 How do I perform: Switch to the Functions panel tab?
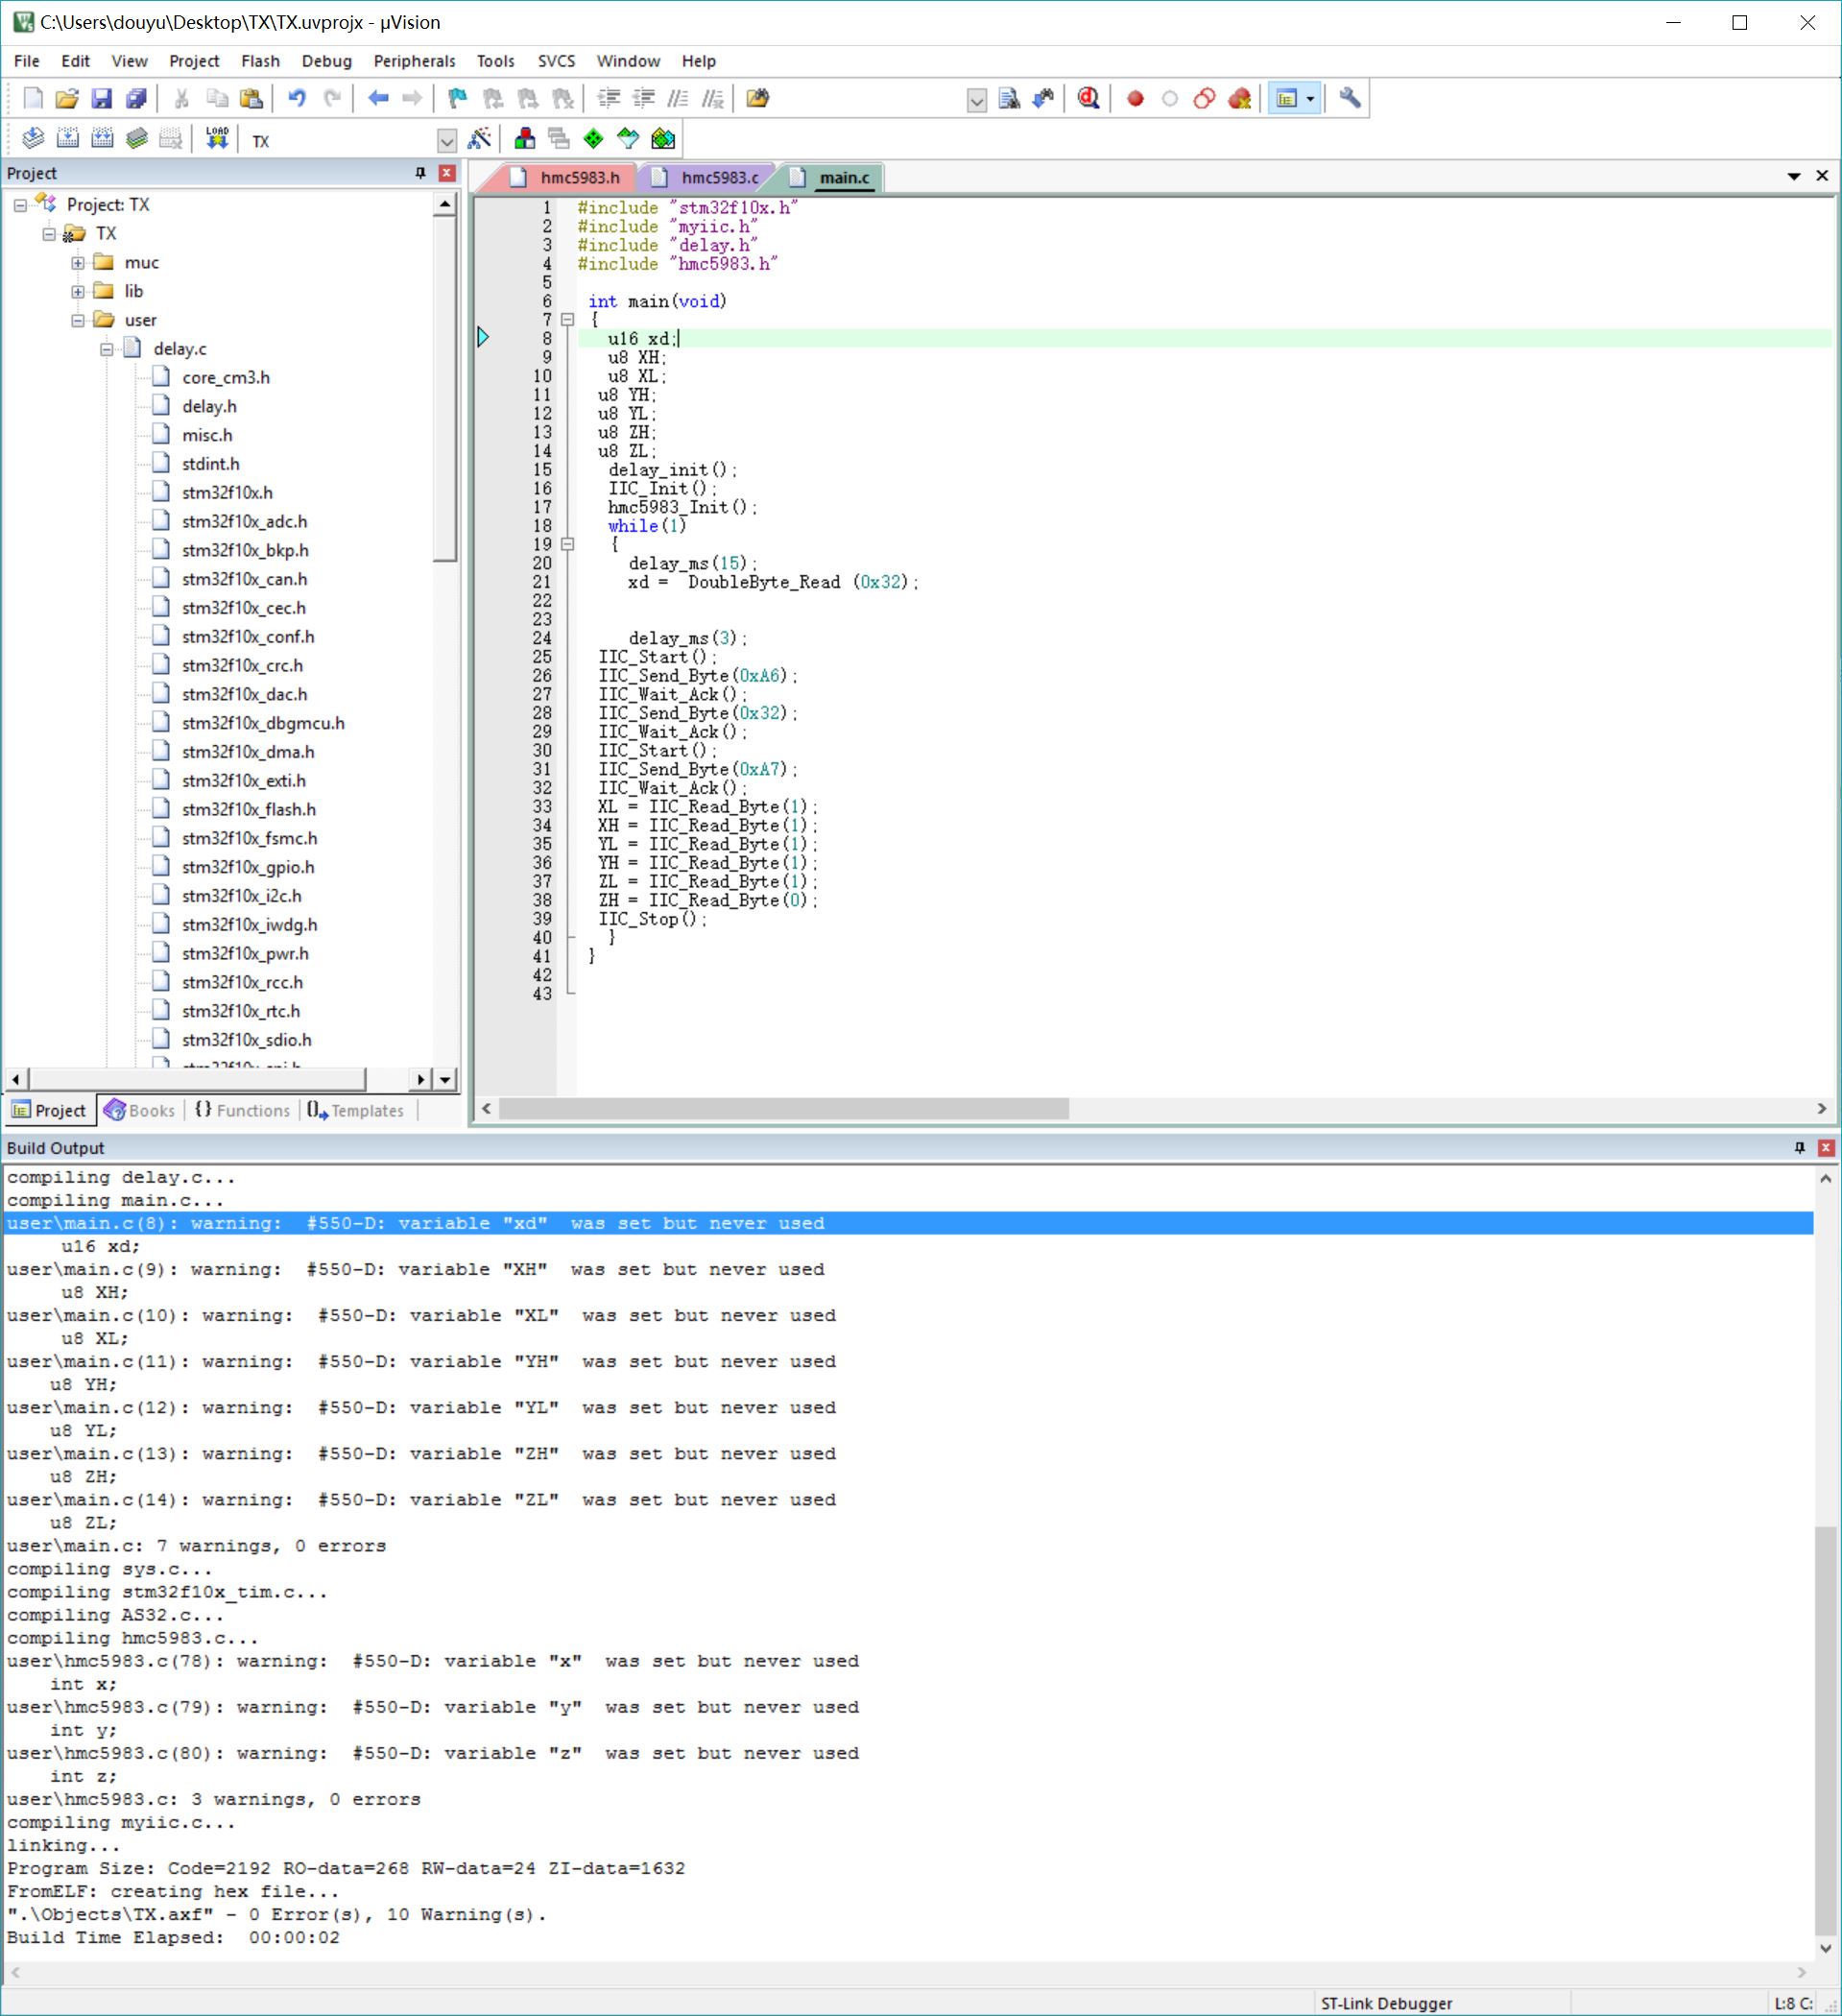click(x=242, y=1110)
